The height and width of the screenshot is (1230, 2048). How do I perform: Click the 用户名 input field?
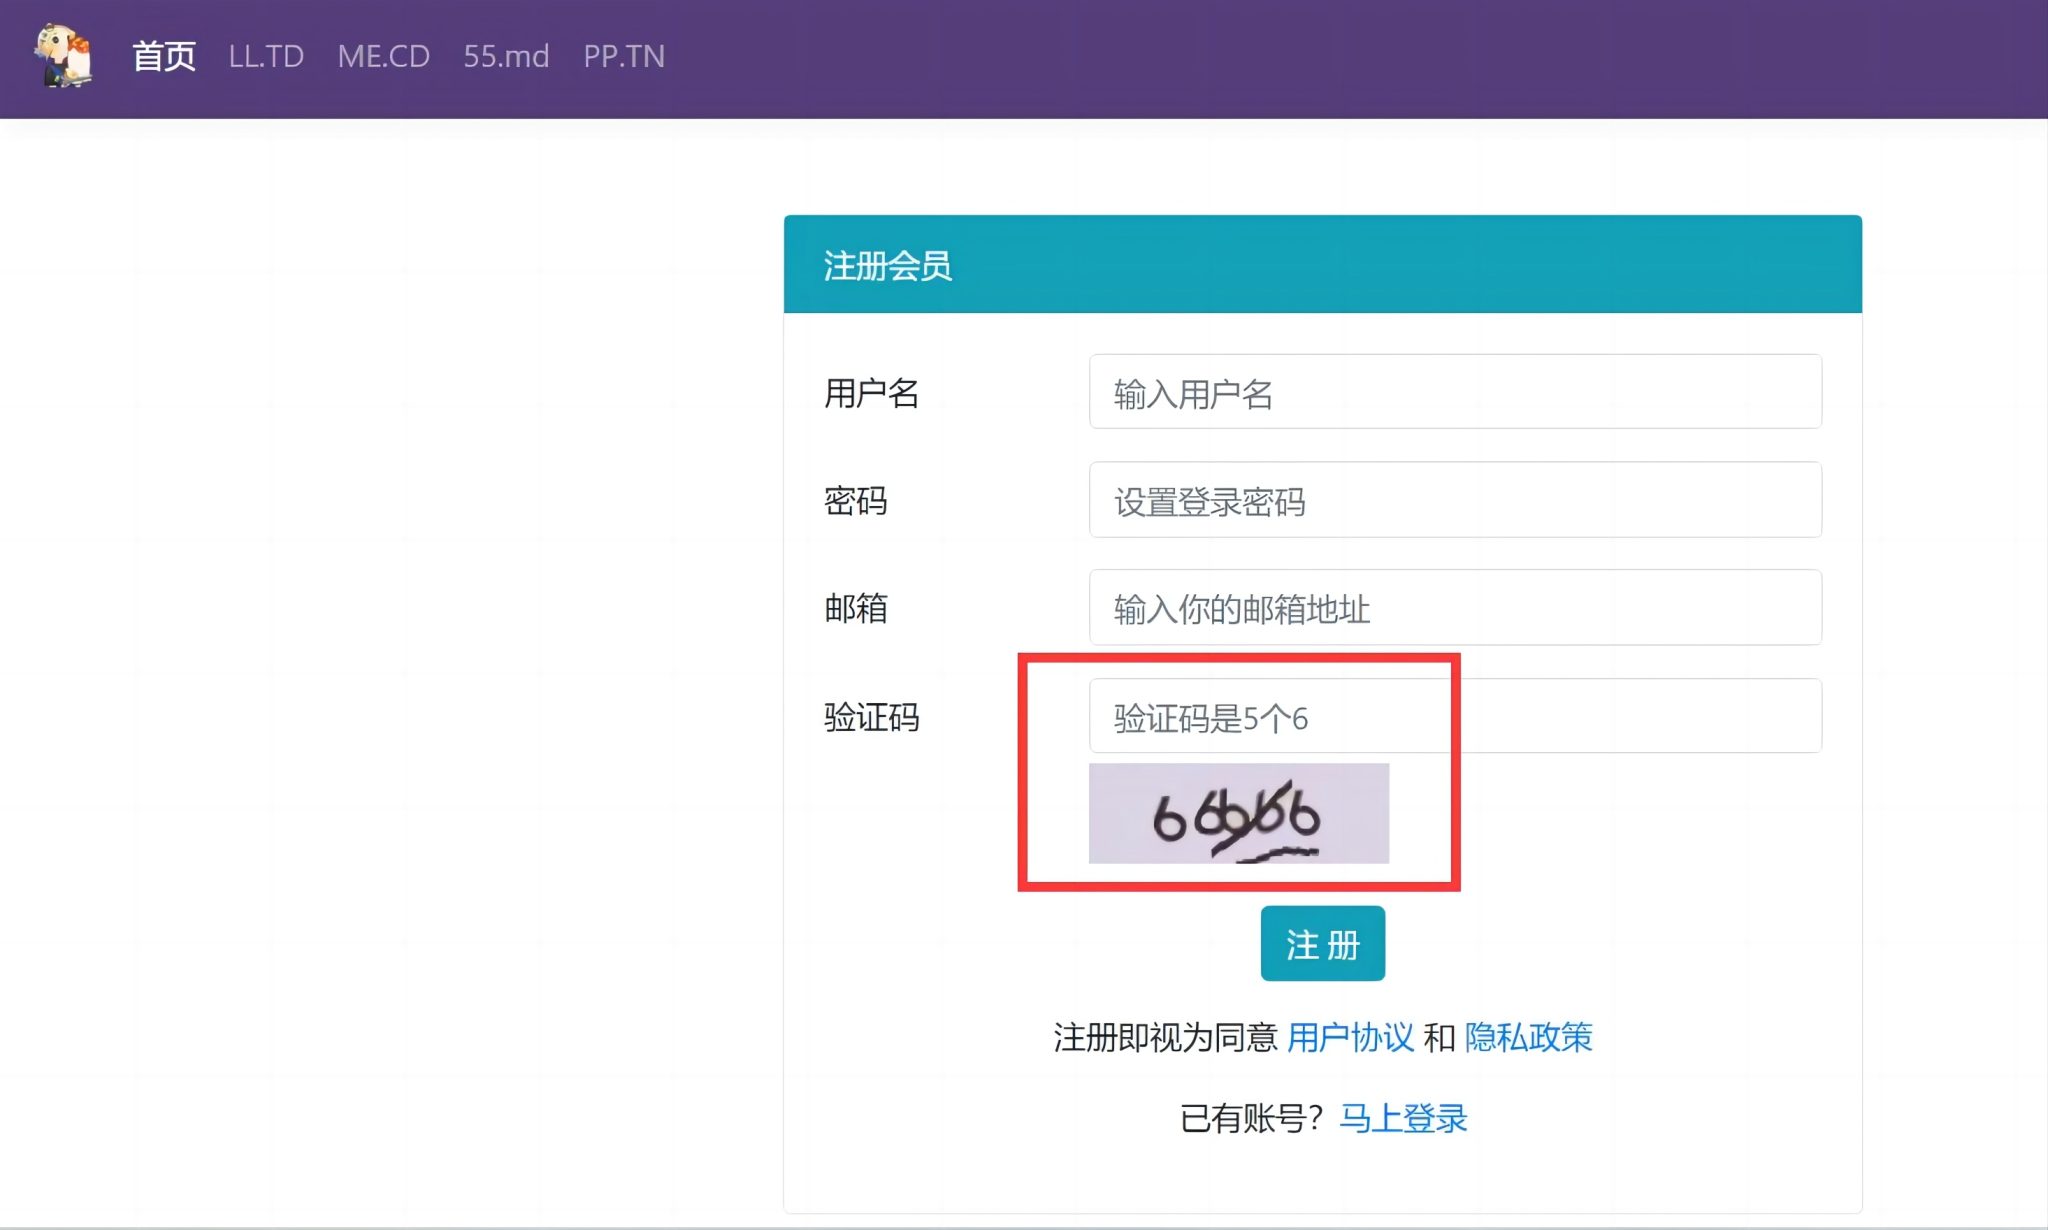[x=1455, y=393]
